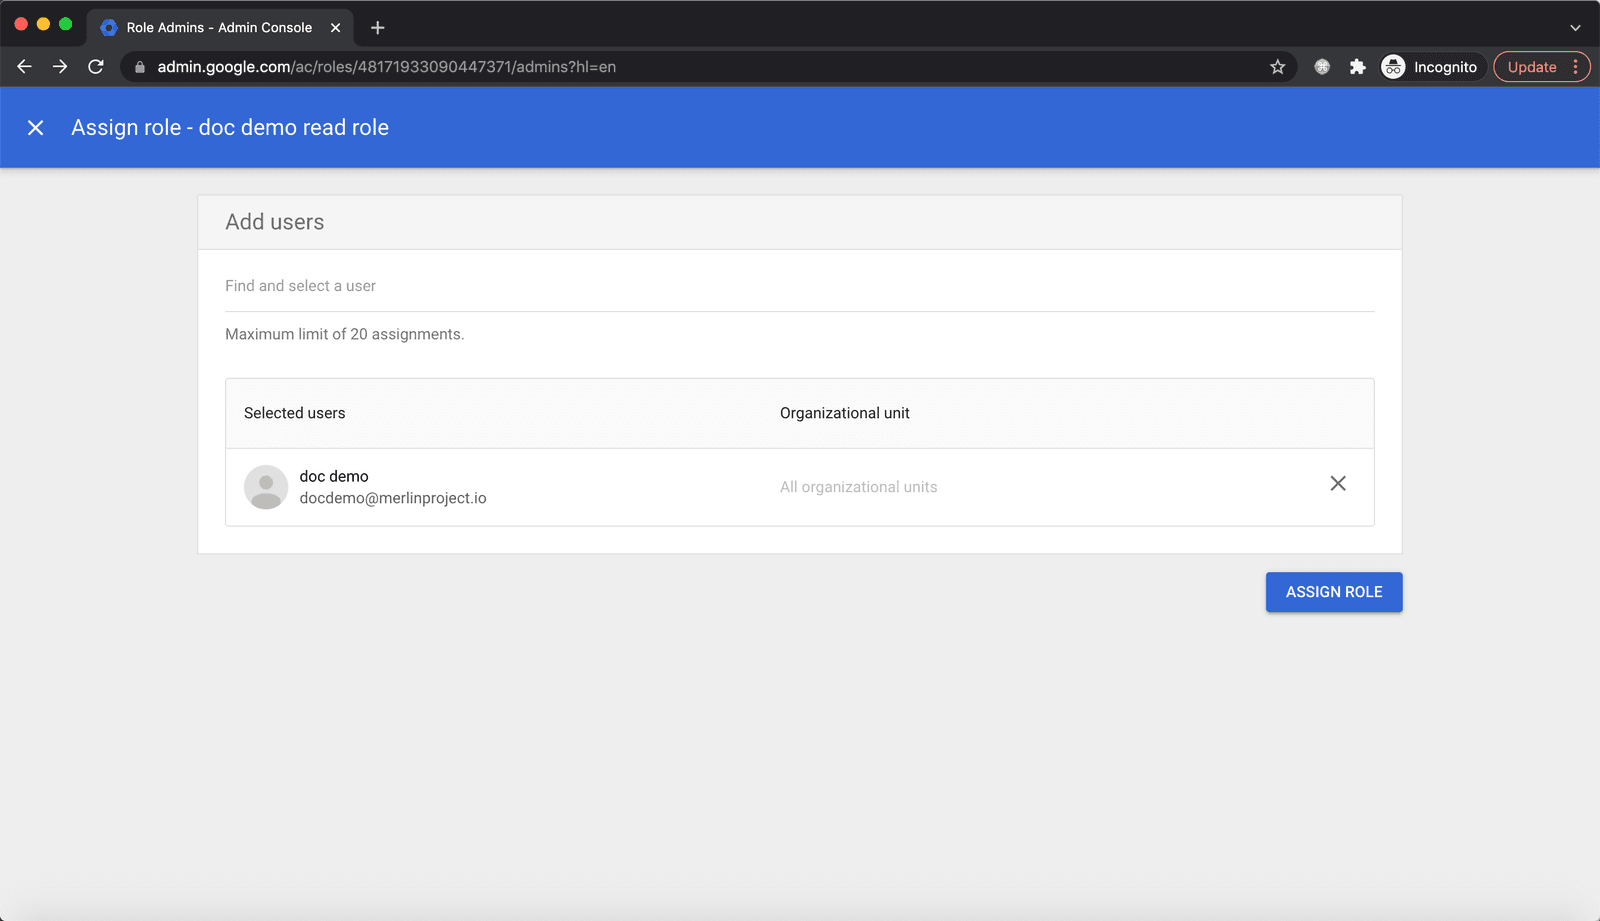Go back to previous page
The width and height of the screenshot is (1600, 921).
(x=25, y=67)
